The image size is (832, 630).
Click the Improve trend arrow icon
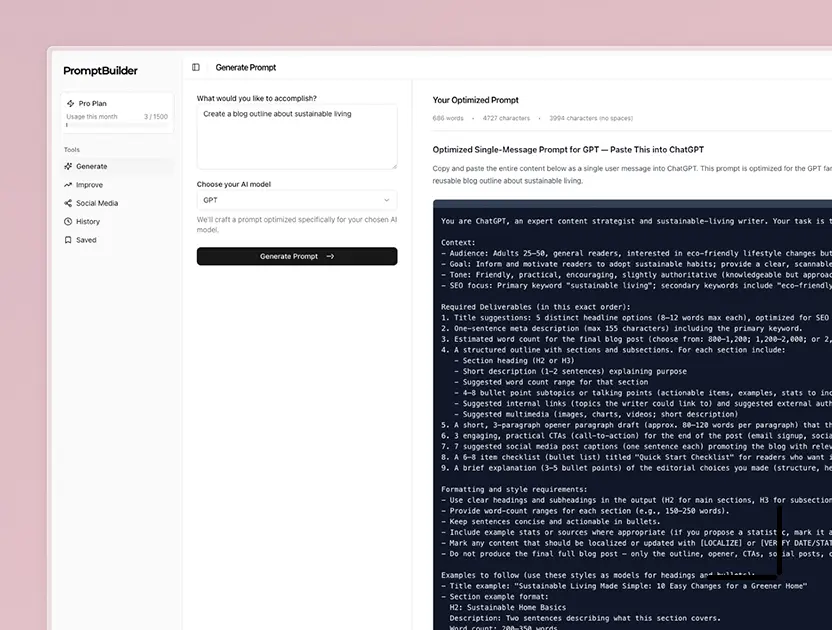point(68,185)
